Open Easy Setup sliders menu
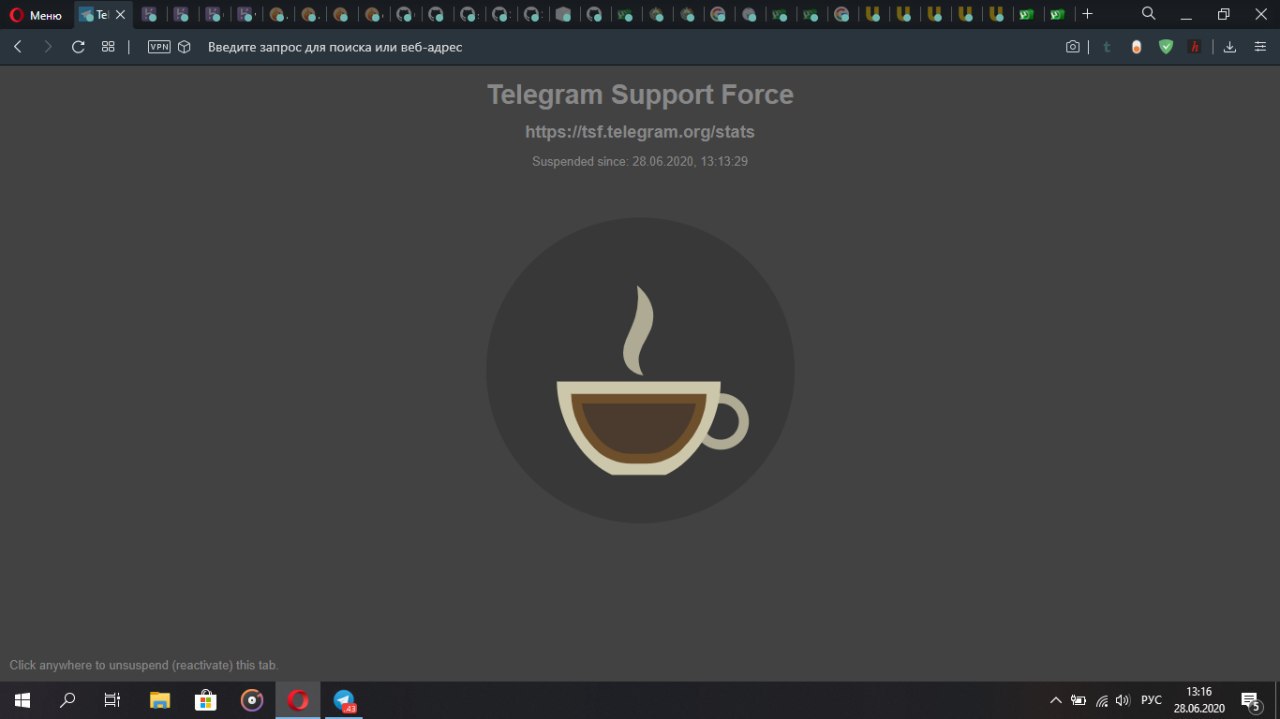This screenshot has width=1280, height=719. tap(1260, 47)
